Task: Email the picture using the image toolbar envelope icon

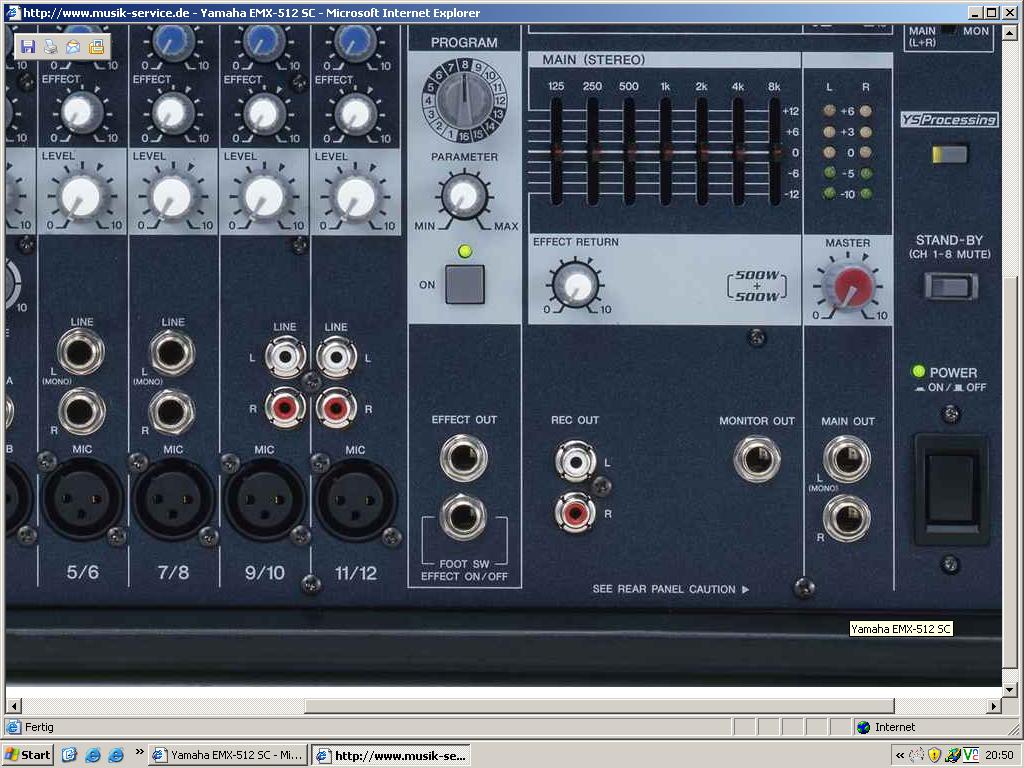Action: [73, 46]
